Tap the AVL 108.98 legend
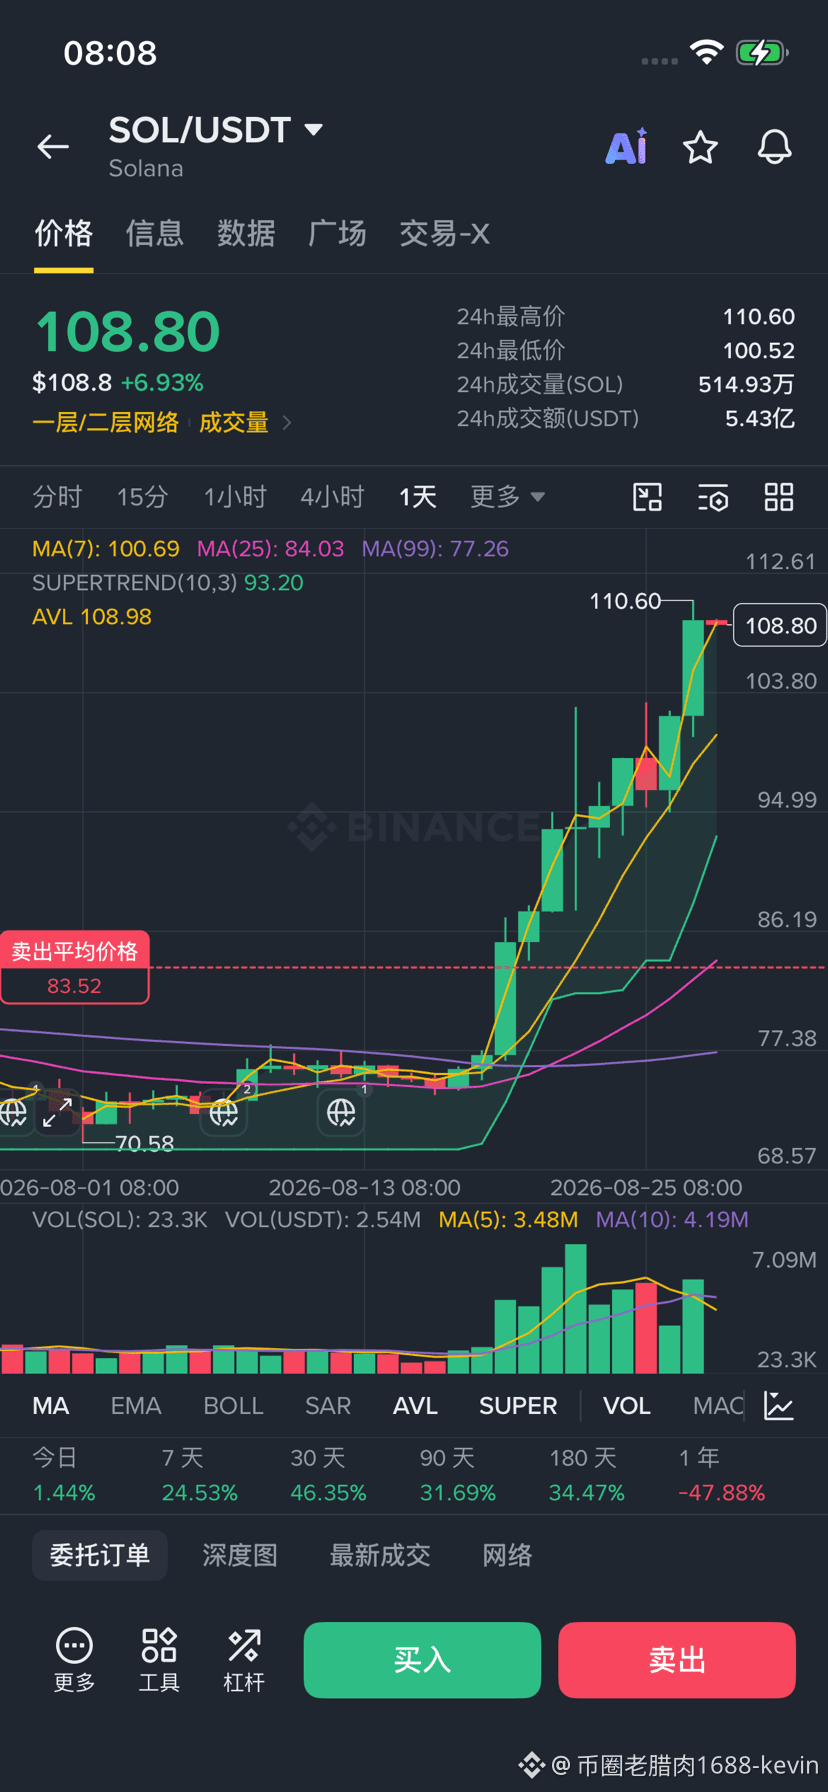This screenshot has height=1792, width=828. coord(92,617)
